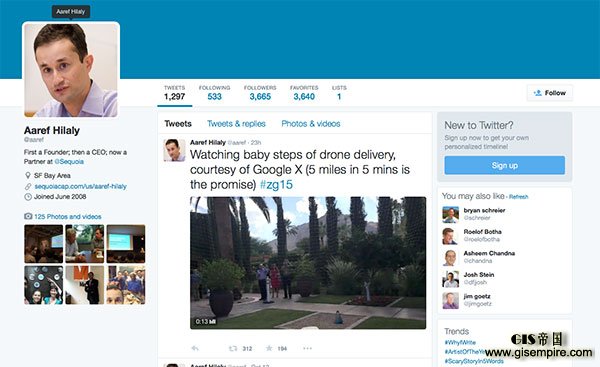Switch to the Tweets tab
This screenshot has height=367, width=600.
click(x=178, y=124)
